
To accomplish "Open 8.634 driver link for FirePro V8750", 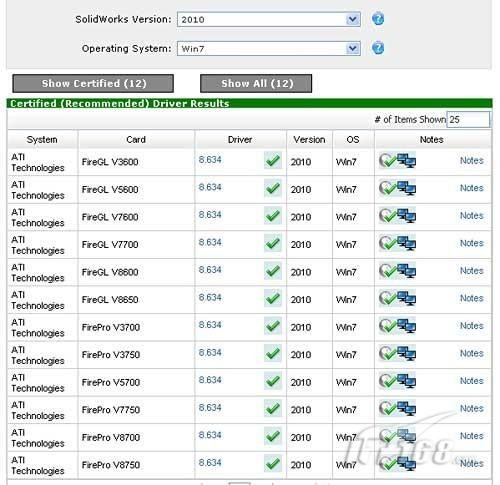I will 210,463.
